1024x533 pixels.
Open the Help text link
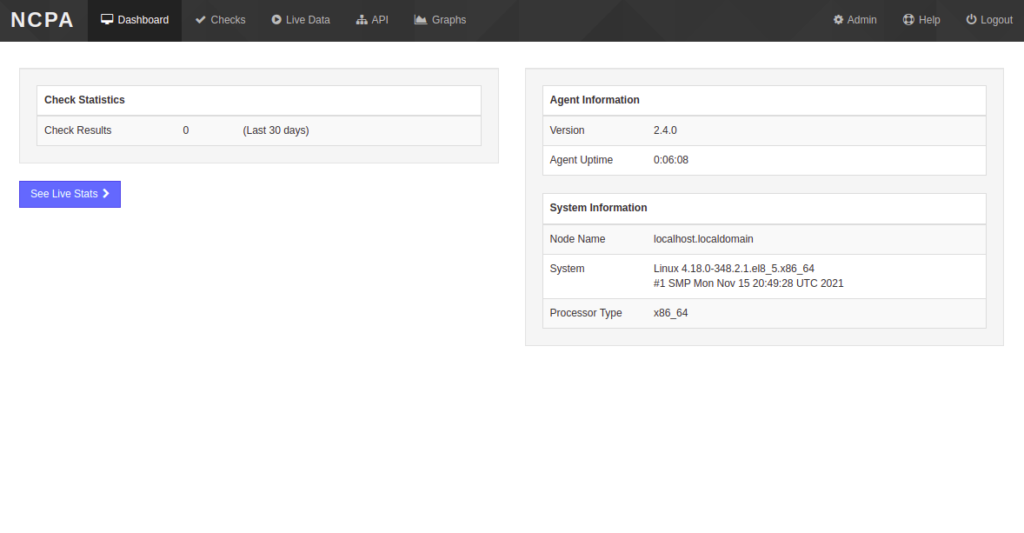pos(929,20)
